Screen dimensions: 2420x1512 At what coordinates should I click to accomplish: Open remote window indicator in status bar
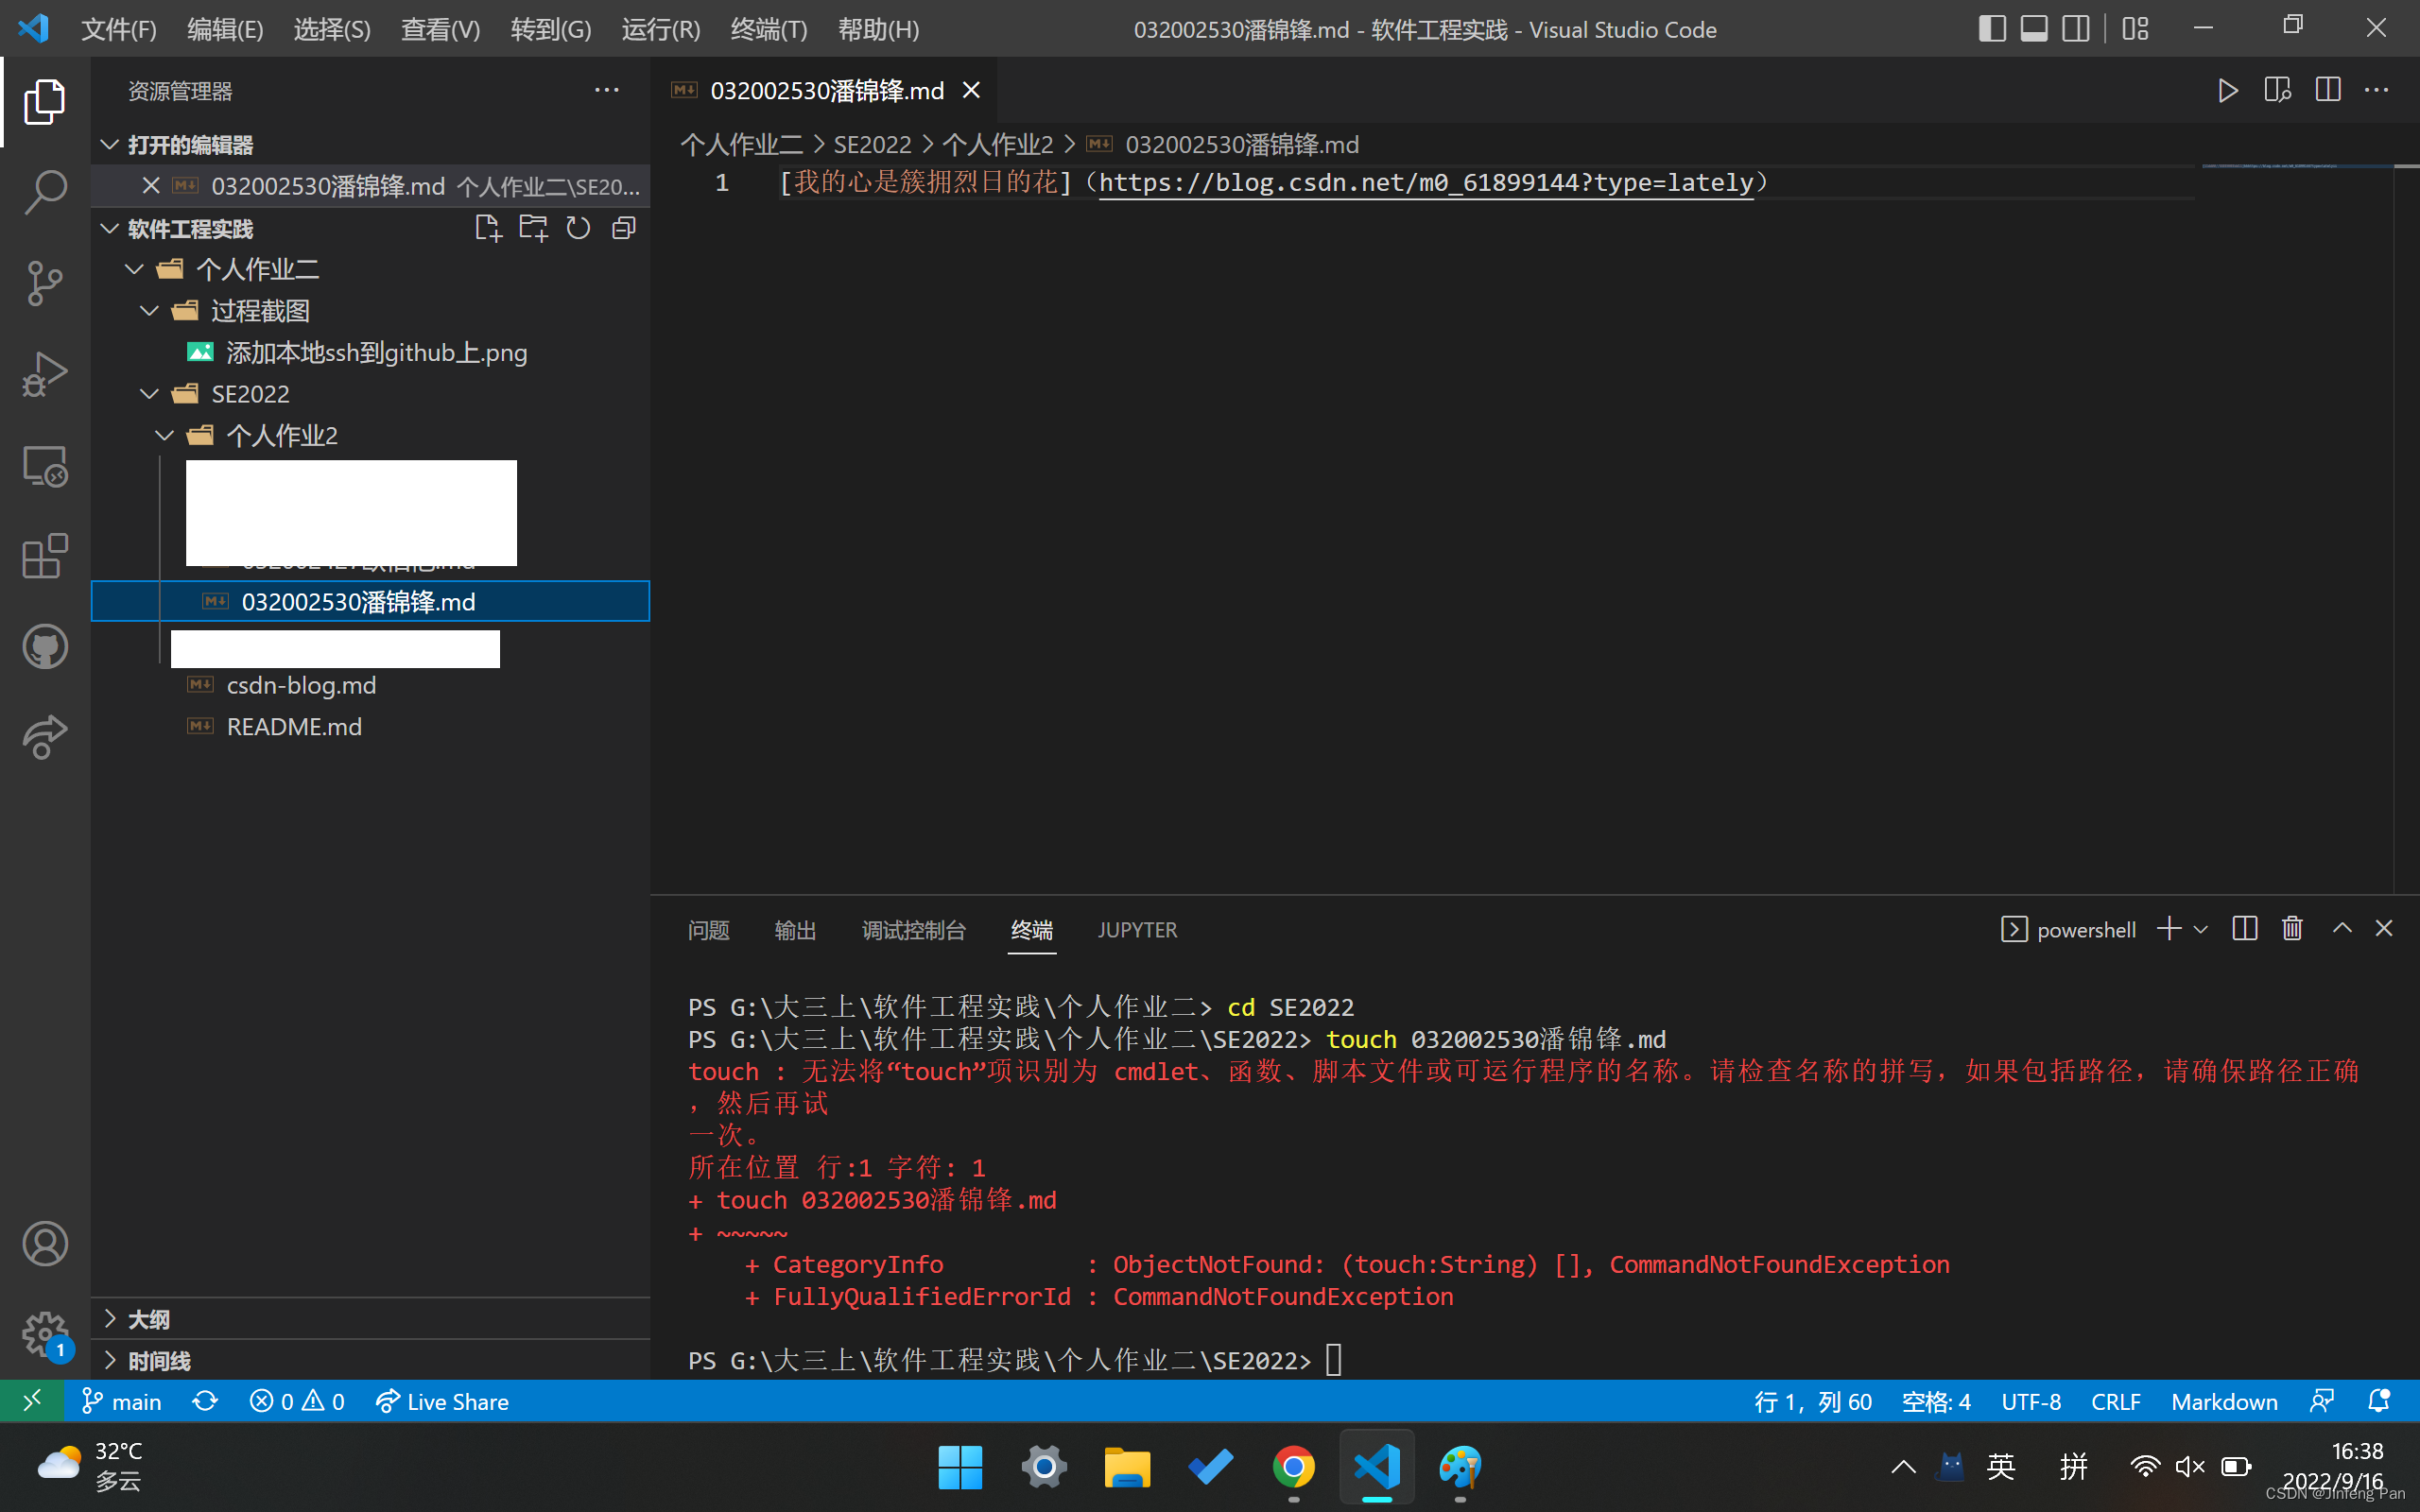[x=32, y=1401]
